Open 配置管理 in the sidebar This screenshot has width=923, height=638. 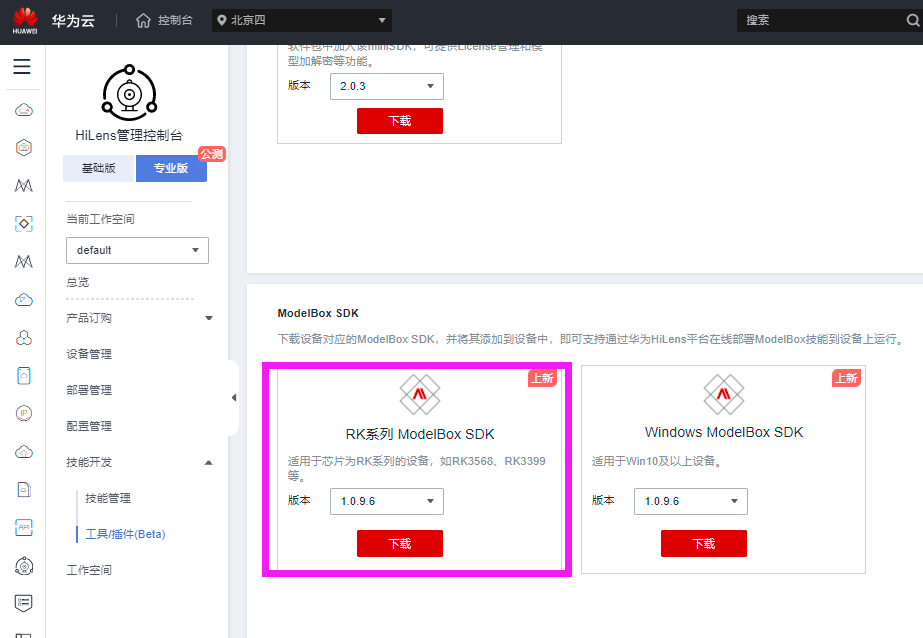tap(89, 426)
